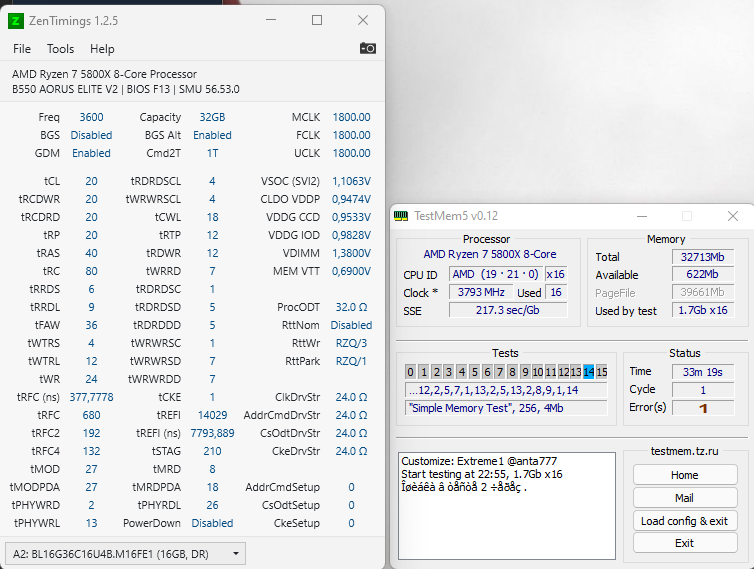Click the Time value 33m 19s
Screen dimensions: 754x569
click(703, 372)
